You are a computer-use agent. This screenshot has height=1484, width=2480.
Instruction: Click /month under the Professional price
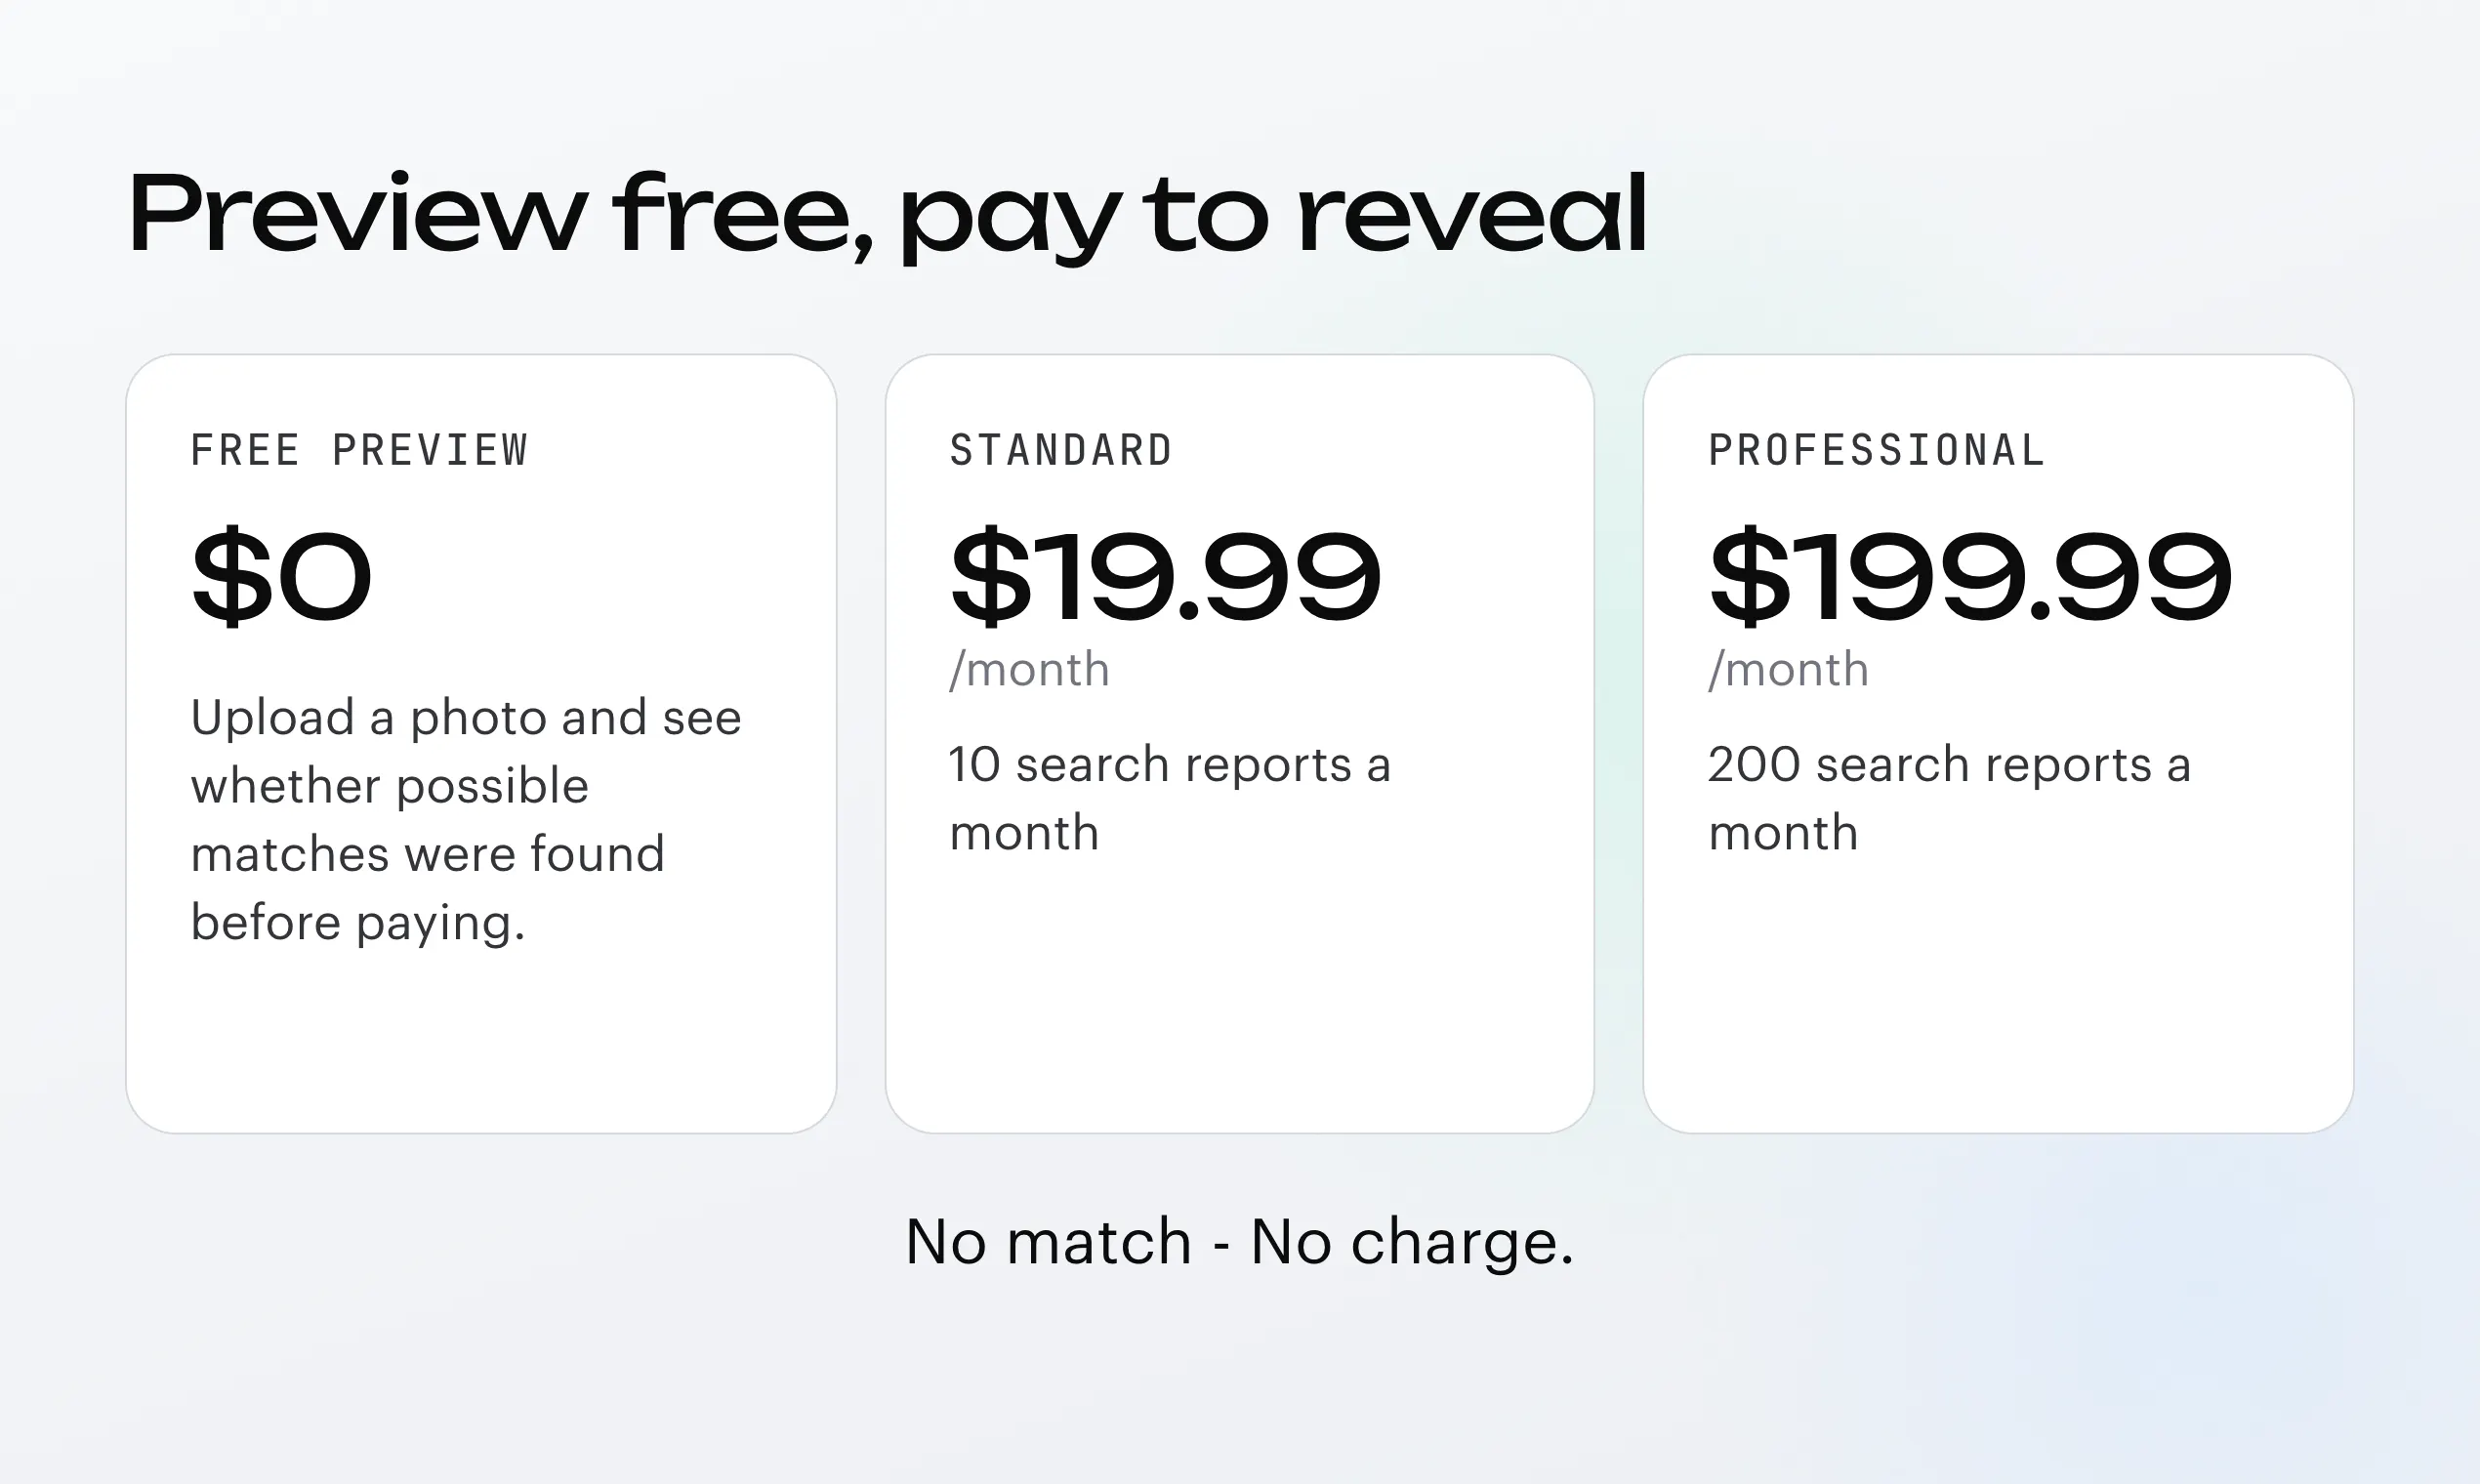click(1788, 669)
